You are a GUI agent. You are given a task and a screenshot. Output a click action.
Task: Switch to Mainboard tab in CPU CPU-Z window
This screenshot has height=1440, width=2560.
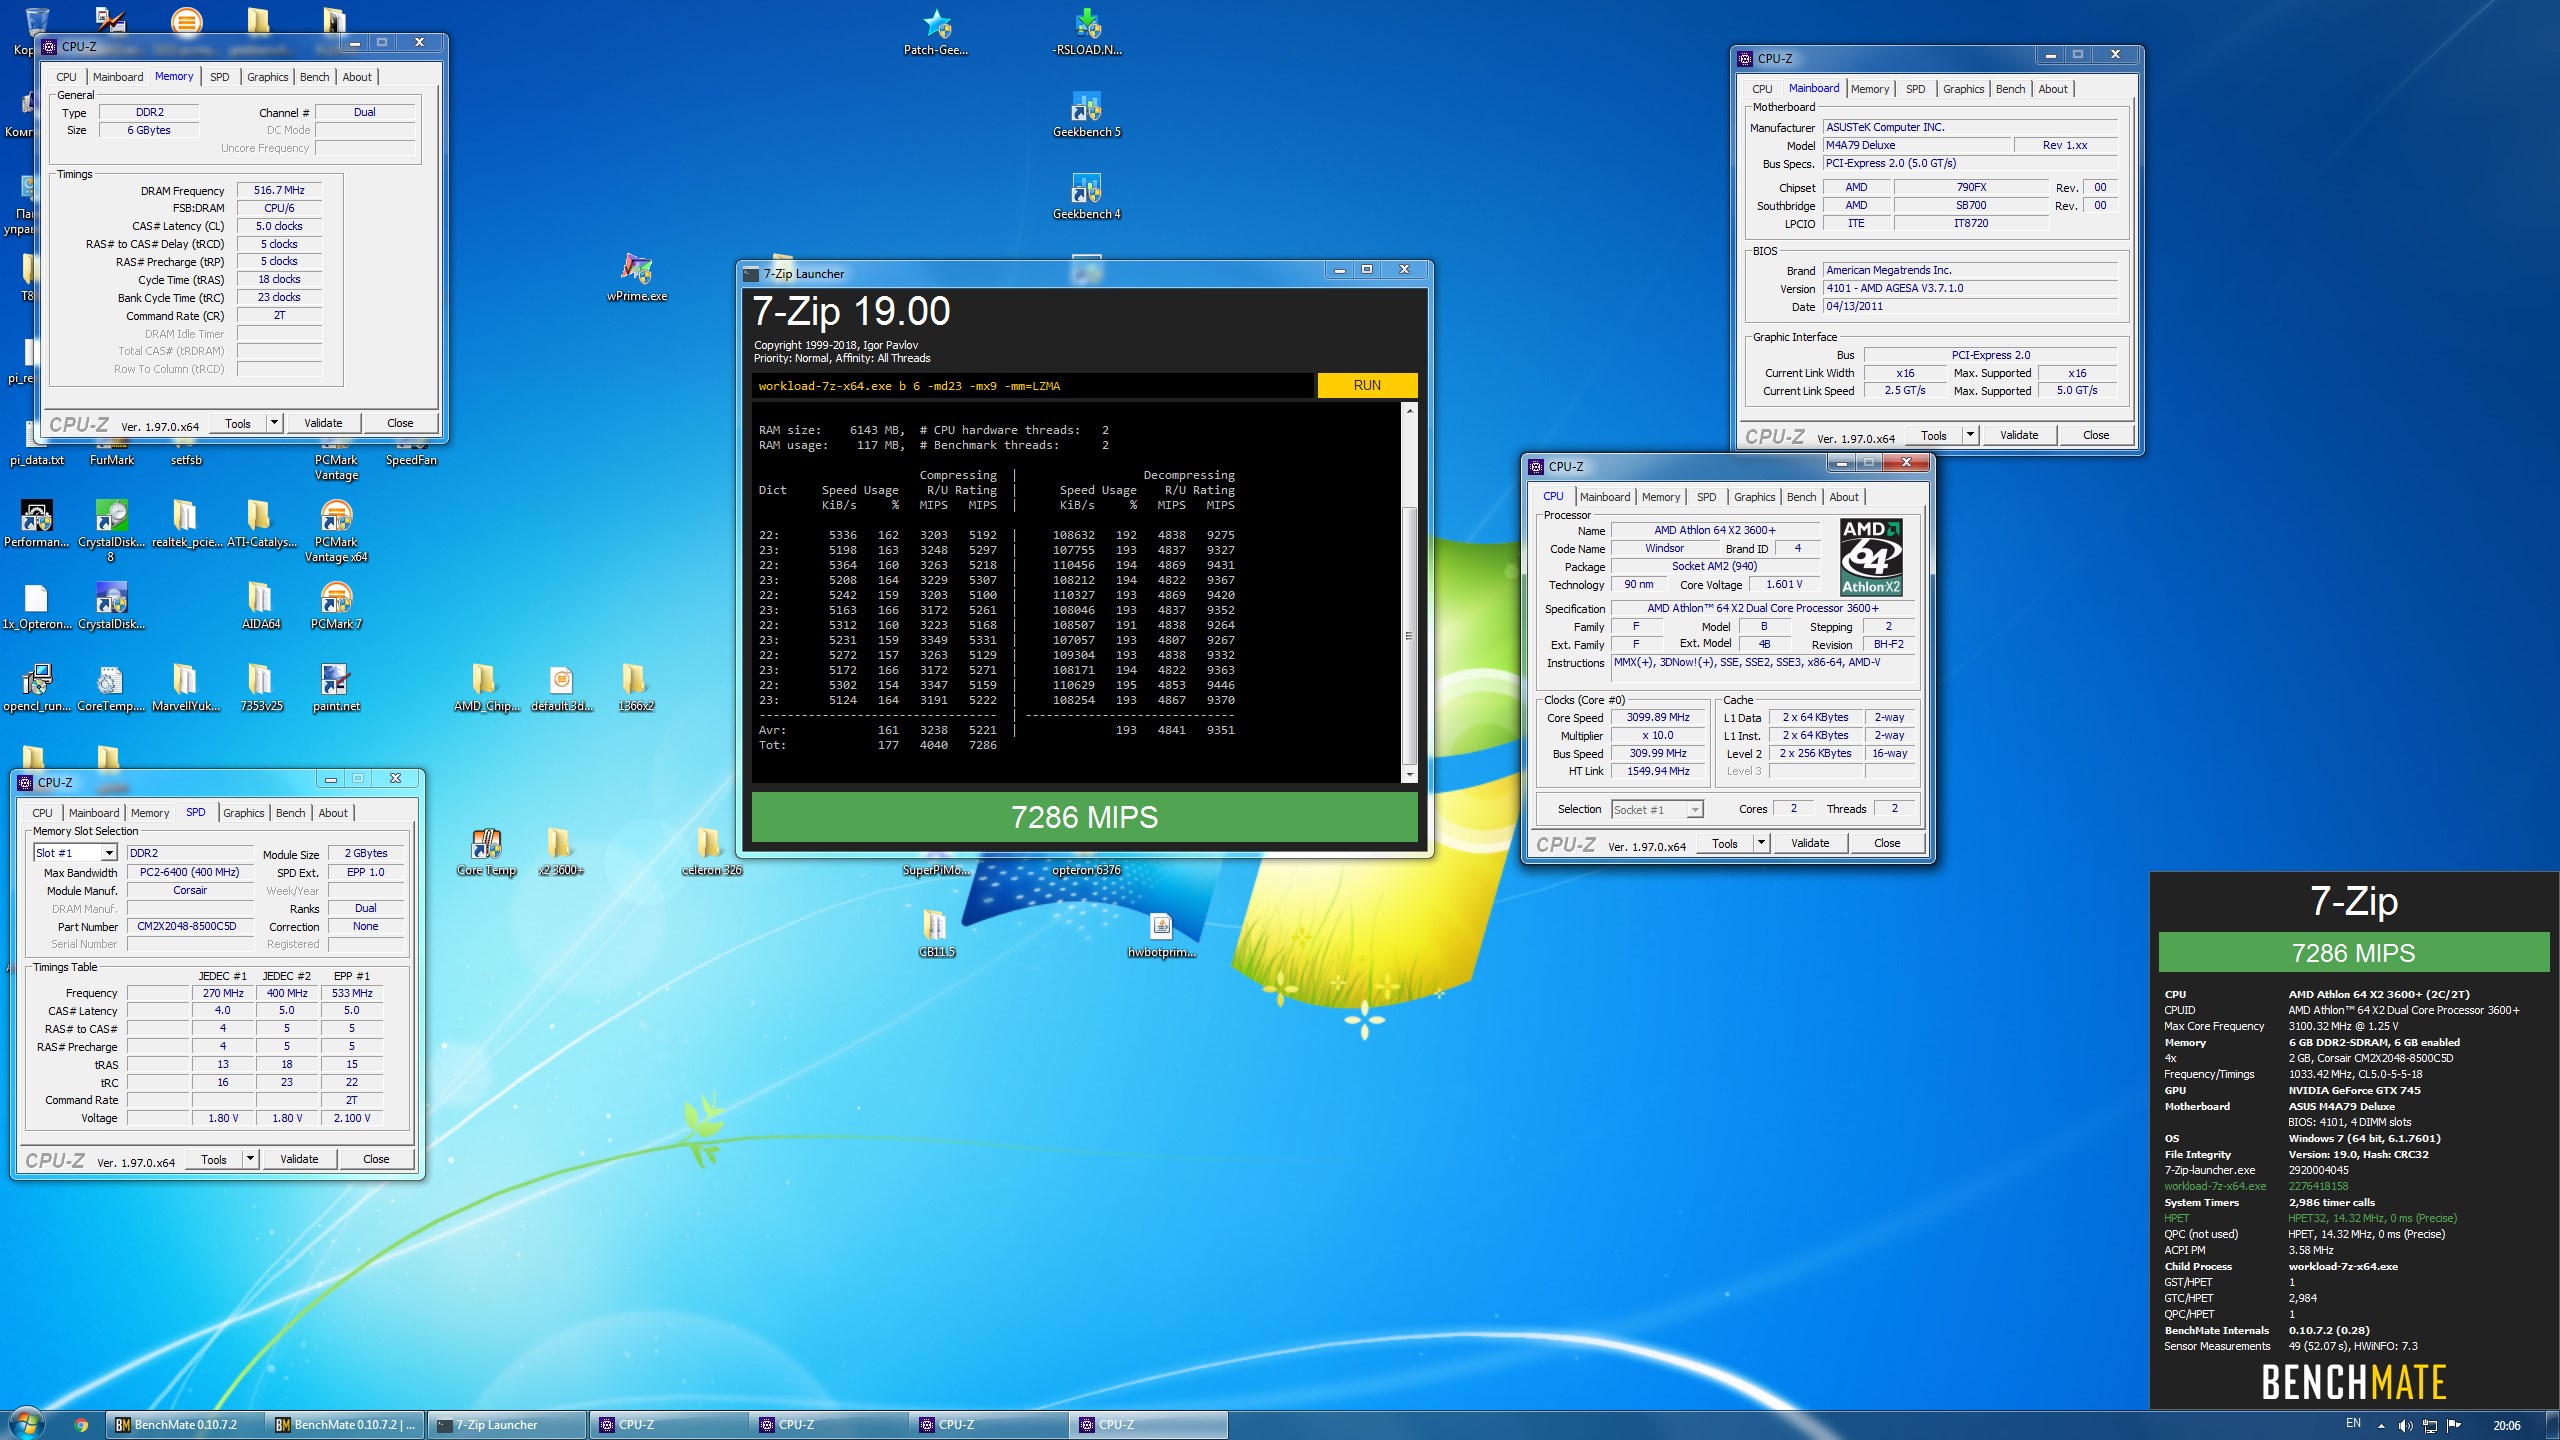1605,497
